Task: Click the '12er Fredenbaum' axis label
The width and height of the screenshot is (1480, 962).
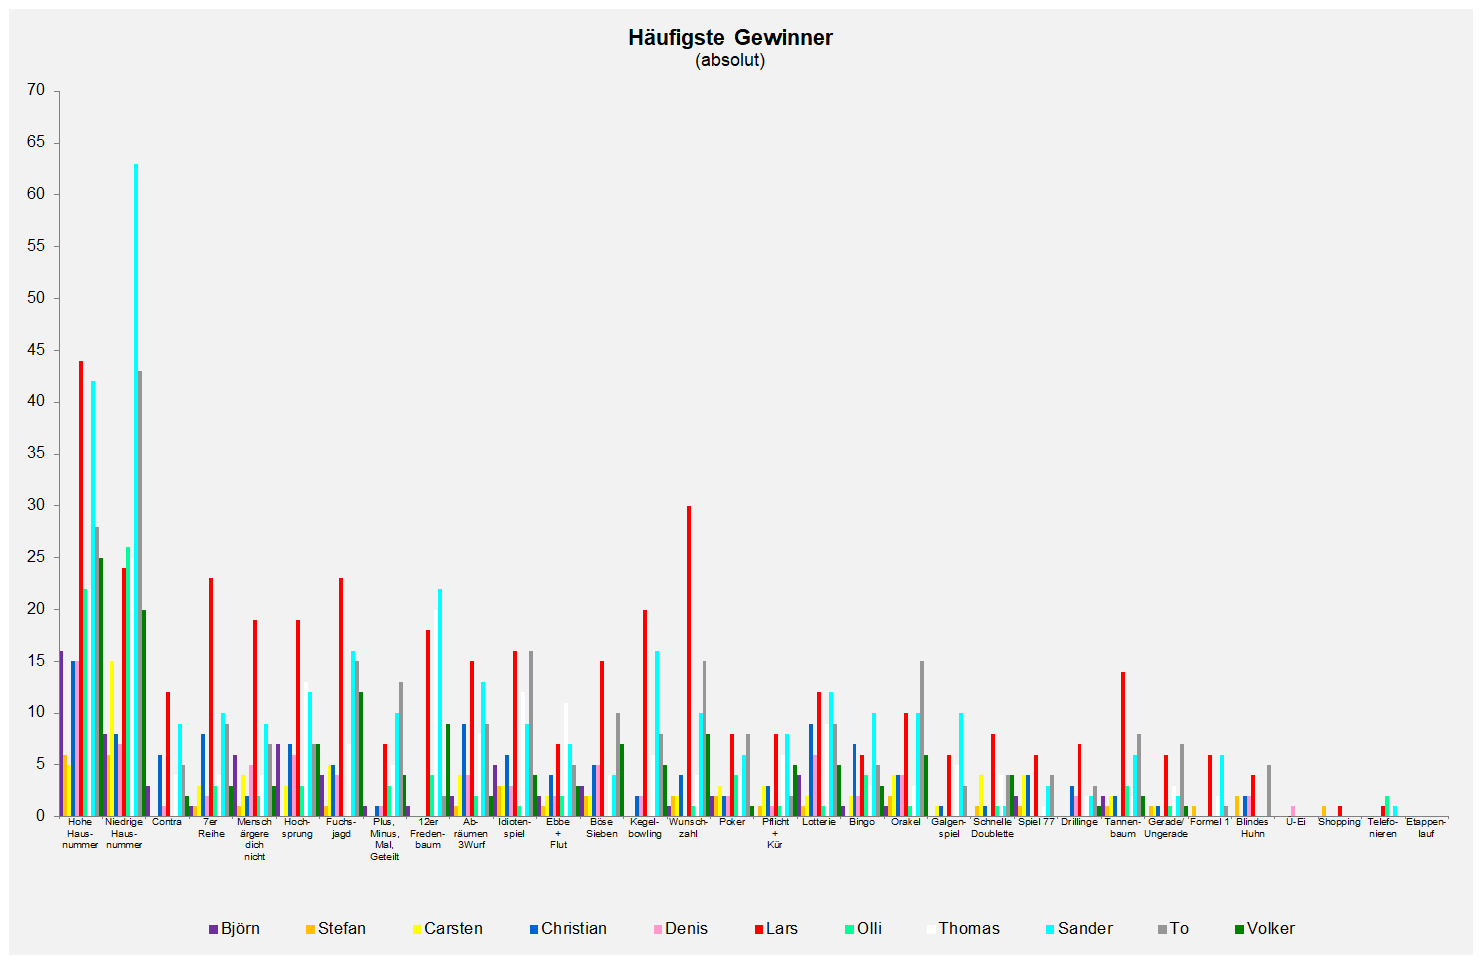Action: coord(428,833)
